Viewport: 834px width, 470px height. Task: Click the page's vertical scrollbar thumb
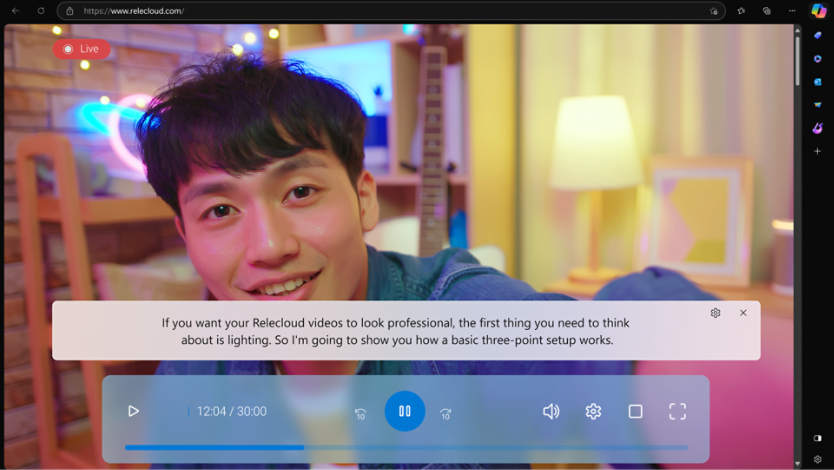click(797, 60)
